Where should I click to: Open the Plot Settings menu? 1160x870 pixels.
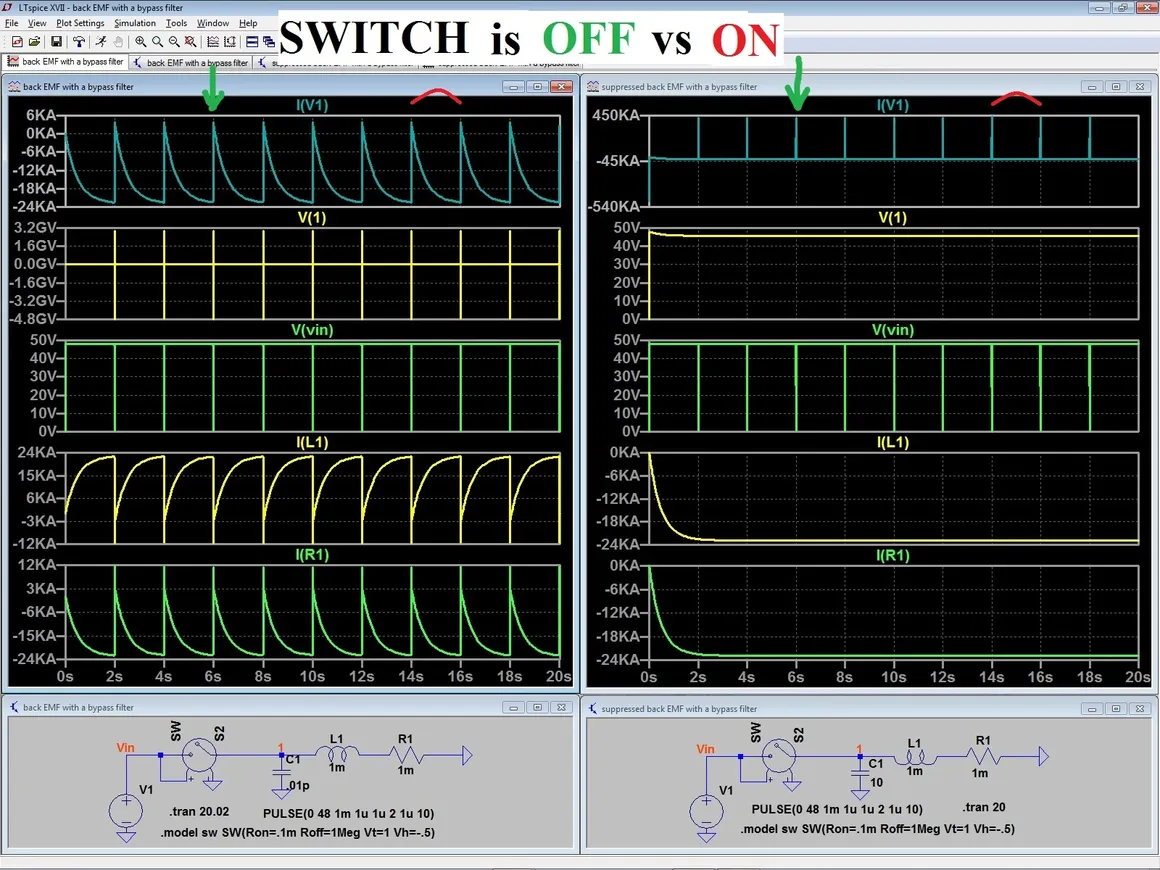pos(80,23)
